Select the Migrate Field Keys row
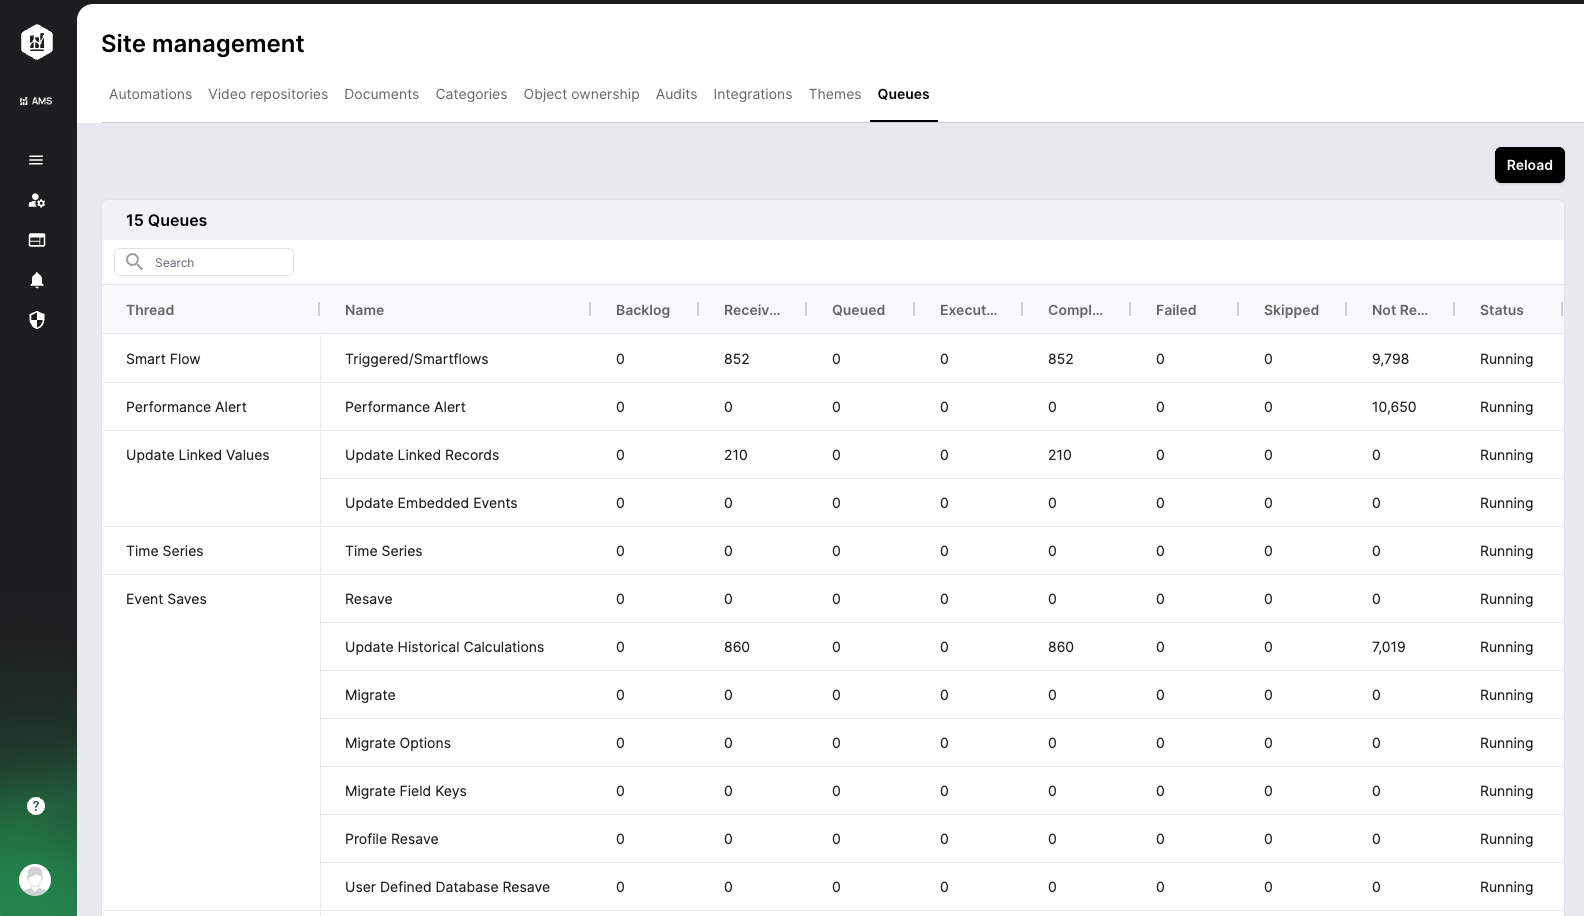 point(942,791)
